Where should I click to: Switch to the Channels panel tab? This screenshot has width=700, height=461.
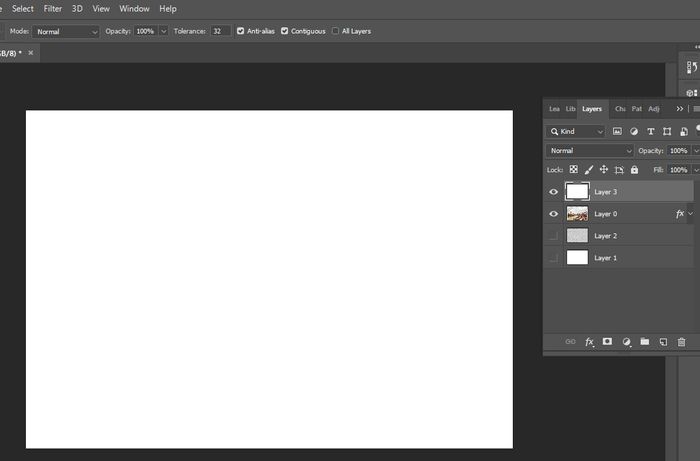pos(620,109)
